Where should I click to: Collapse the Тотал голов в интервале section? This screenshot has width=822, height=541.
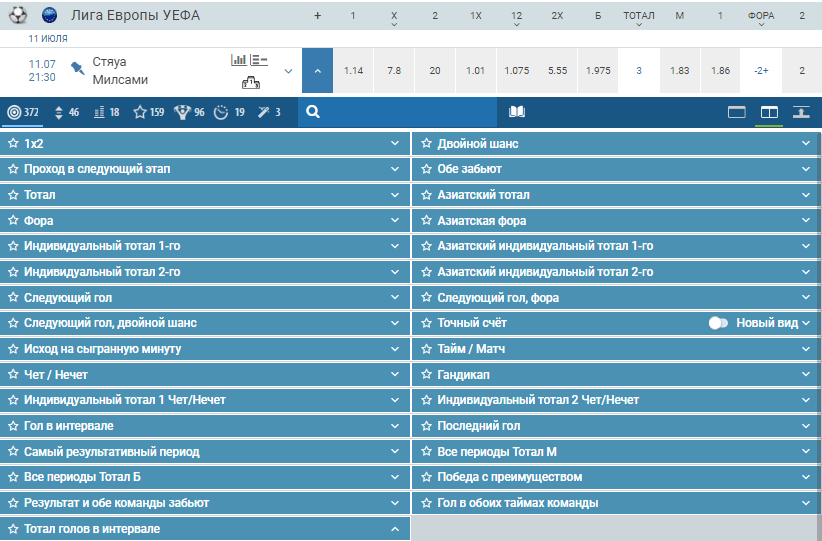395,529
